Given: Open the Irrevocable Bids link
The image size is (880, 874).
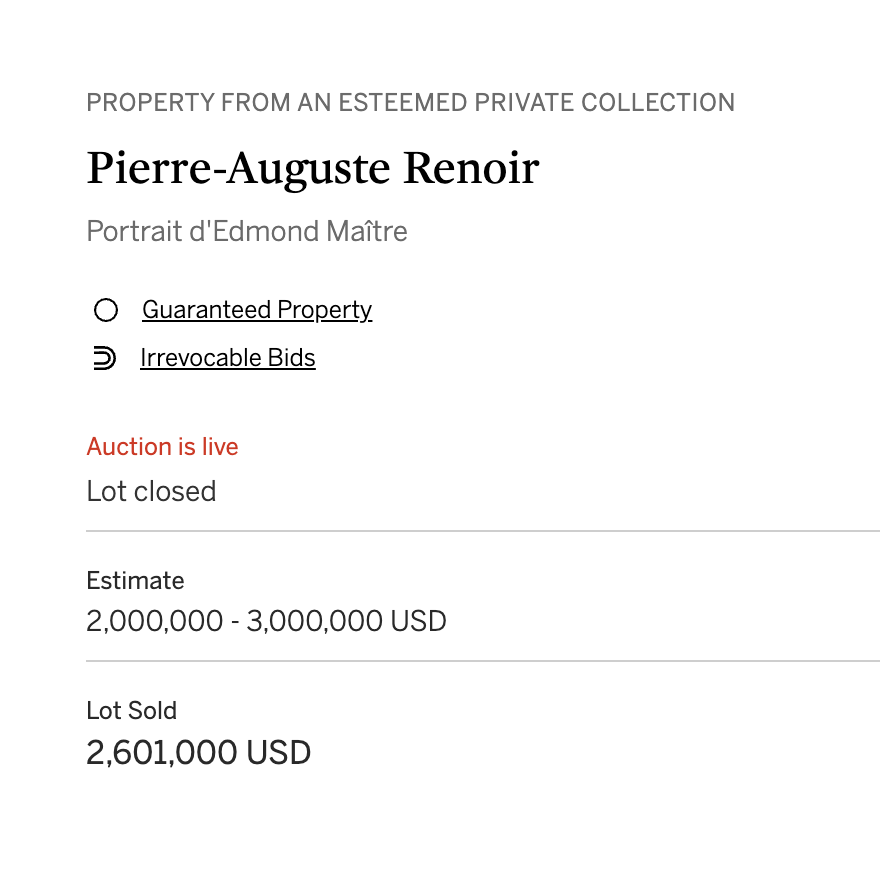Looking at the screenshot, I should (228, 358).
